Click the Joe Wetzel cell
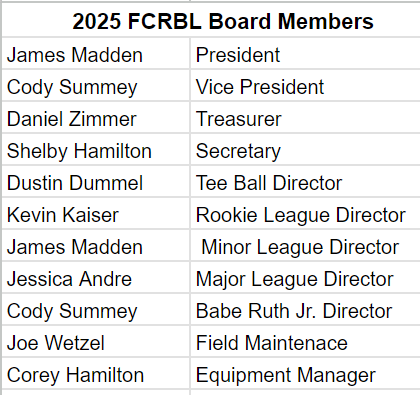This screenshot has width=420, height=395. (96, 342)
